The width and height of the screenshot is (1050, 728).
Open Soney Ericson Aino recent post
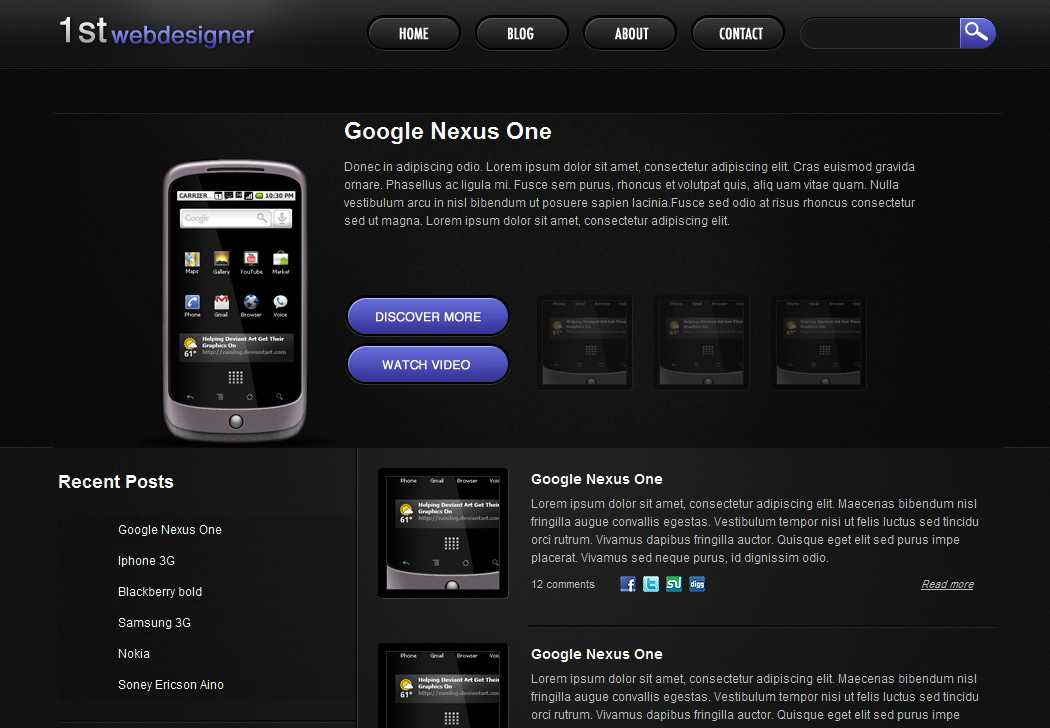[x=171, y=685]
